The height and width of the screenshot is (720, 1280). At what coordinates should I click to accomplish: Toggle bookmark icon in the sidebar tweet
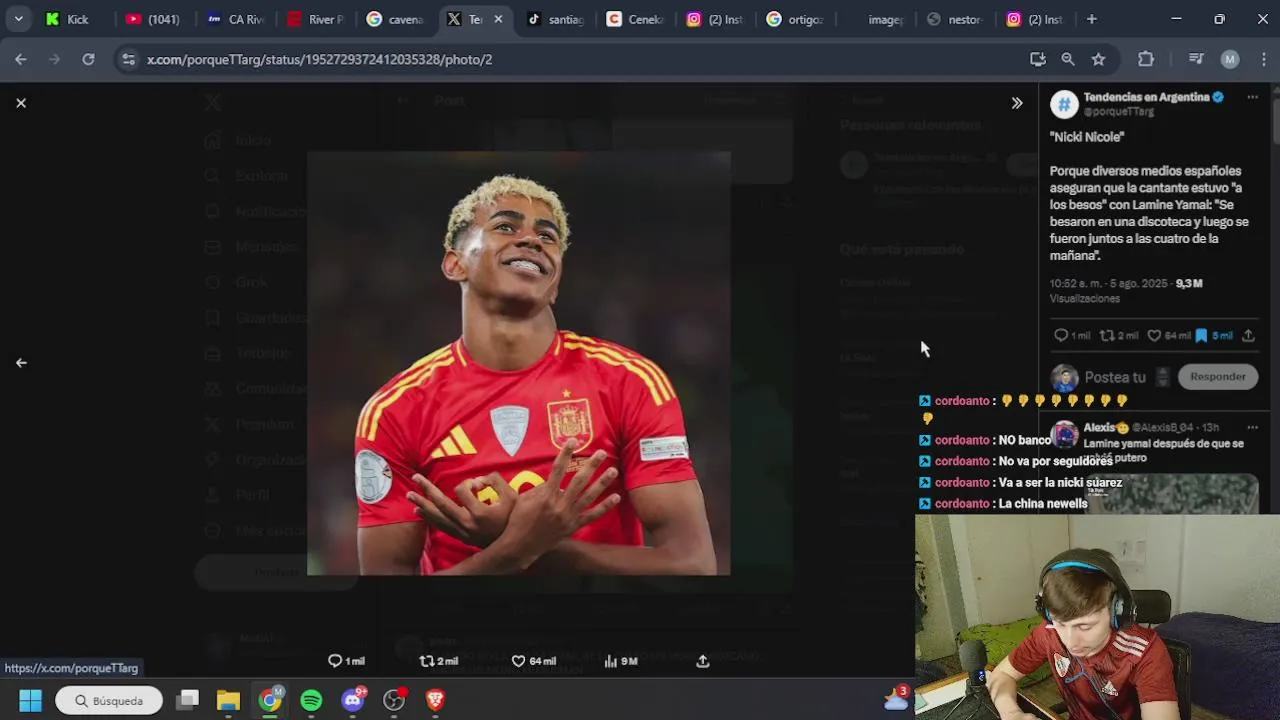tap(1201, 336)
